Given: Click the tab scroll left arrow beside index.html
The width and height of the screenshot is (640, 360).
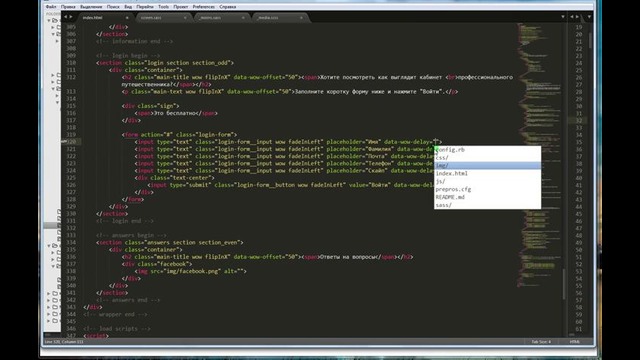Looking at the screenshot, I should pyautogui.click(x=65, y=17).
